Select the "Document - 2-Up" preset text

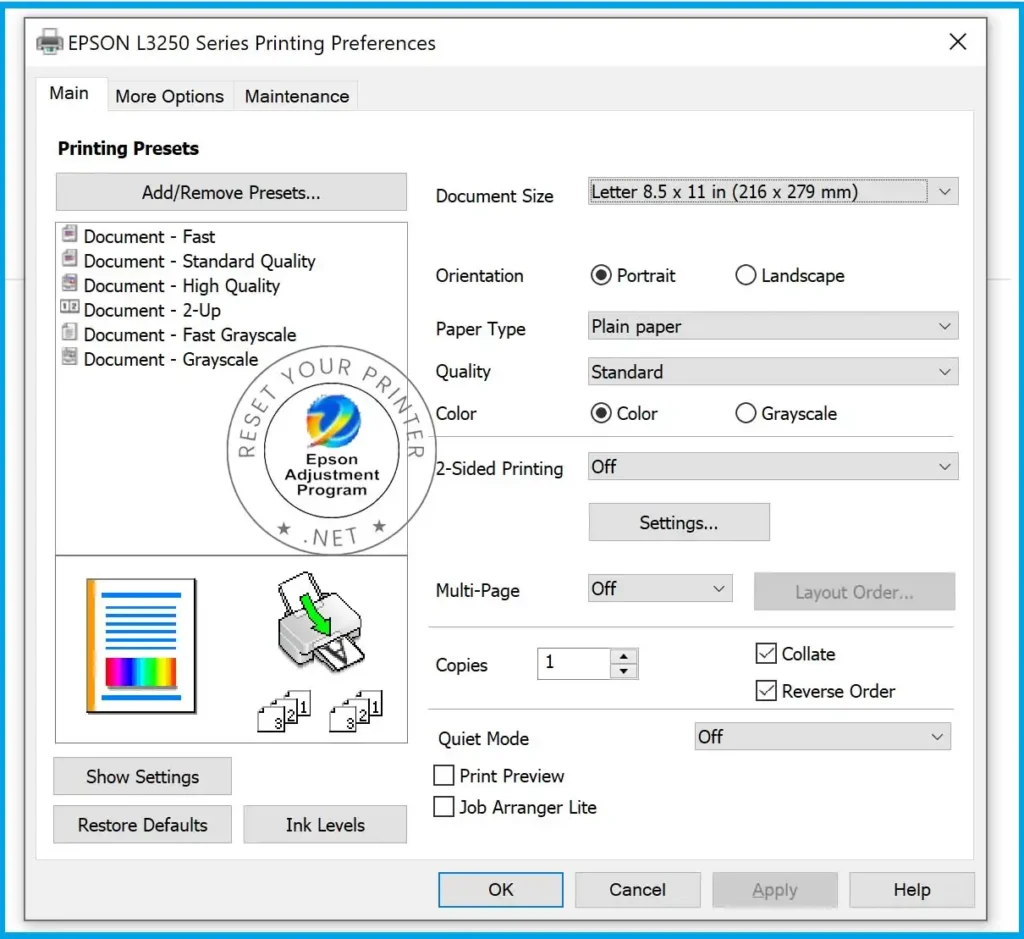pos(152,310)
